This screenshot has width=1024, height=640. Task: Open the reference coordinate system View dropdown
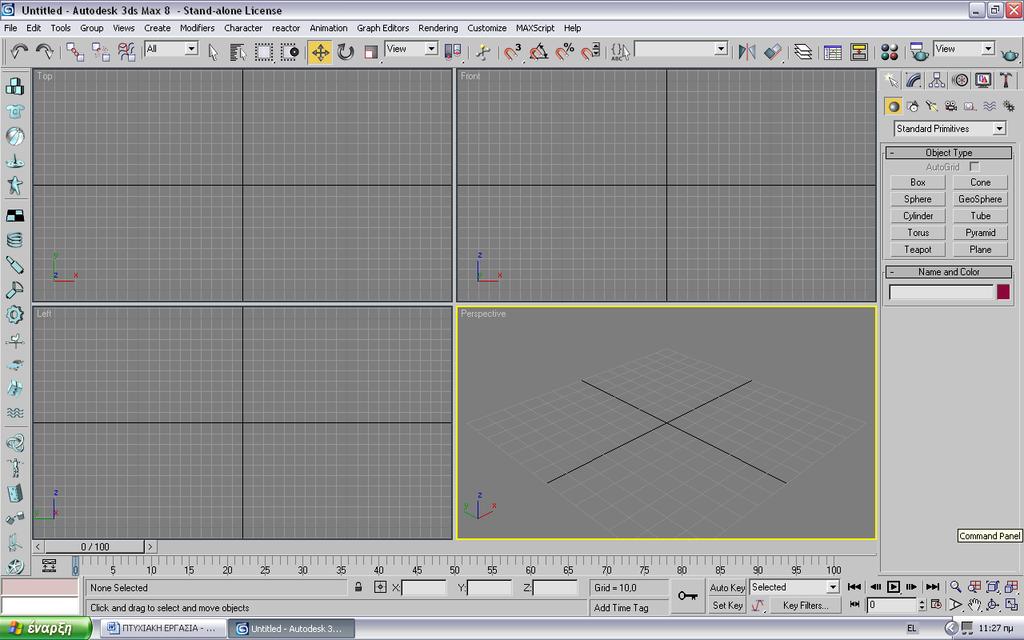click(411, 48)
